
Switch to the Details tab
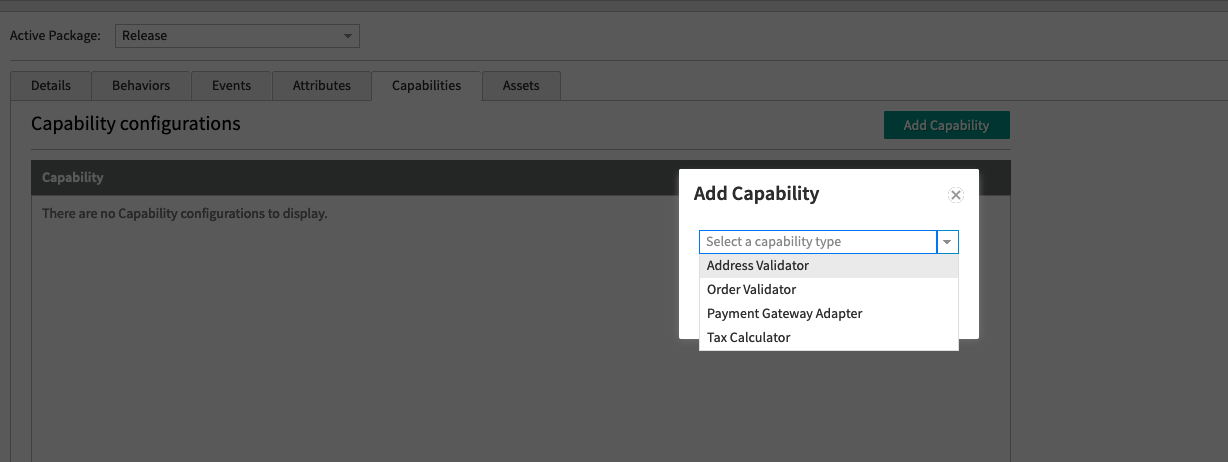pos(51,86)
